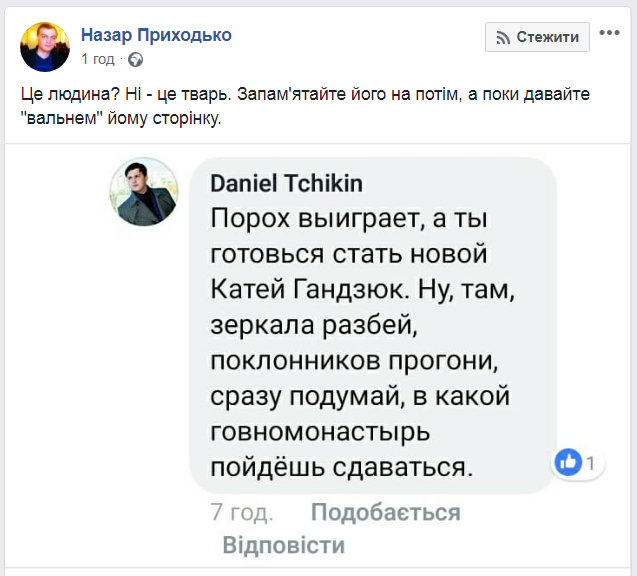637x576 pixels.
Task: Click the blue thumbs-up reaction icon
Action: tap(568, 461)
